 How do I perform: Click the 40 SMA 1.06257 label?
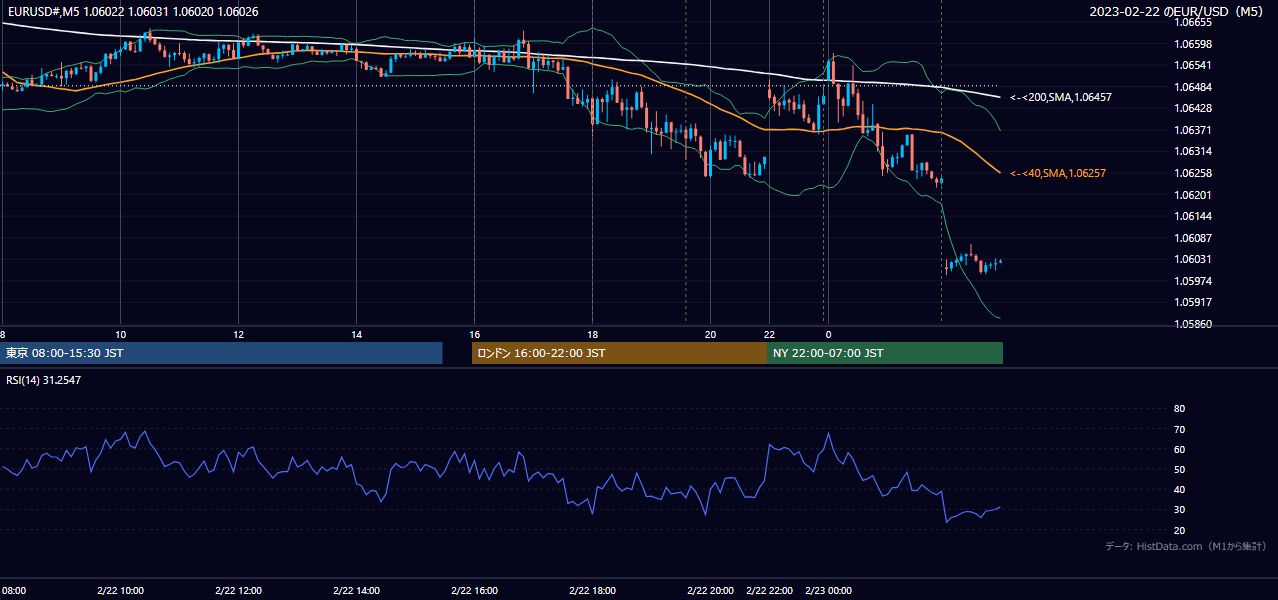point(1058,173)
